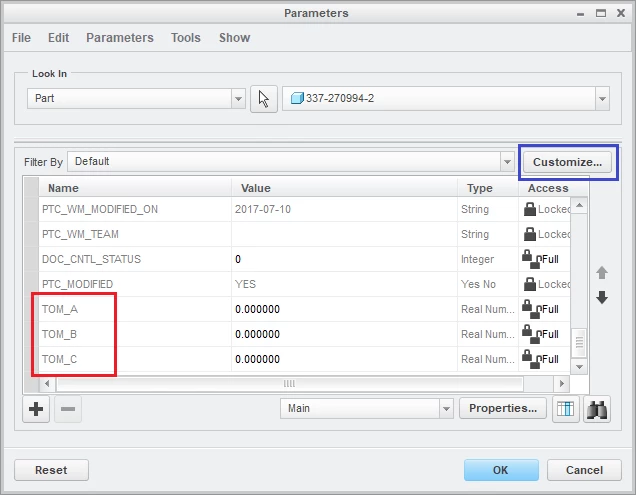Screen dimensions: 636x495
Task: Open the Tools menu
Action: (x=186, y=38)
